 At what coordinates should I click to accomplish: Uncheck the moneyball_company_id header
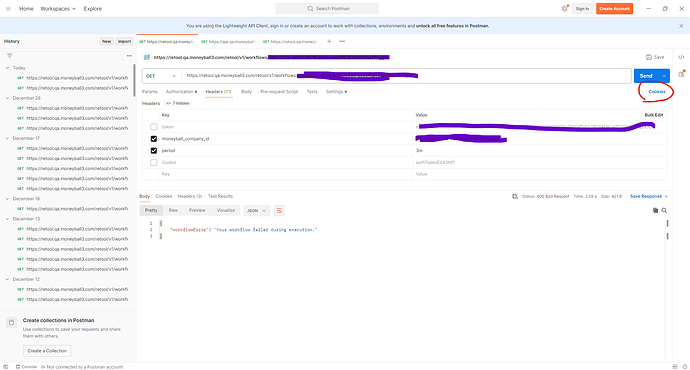tap(154, 139)
